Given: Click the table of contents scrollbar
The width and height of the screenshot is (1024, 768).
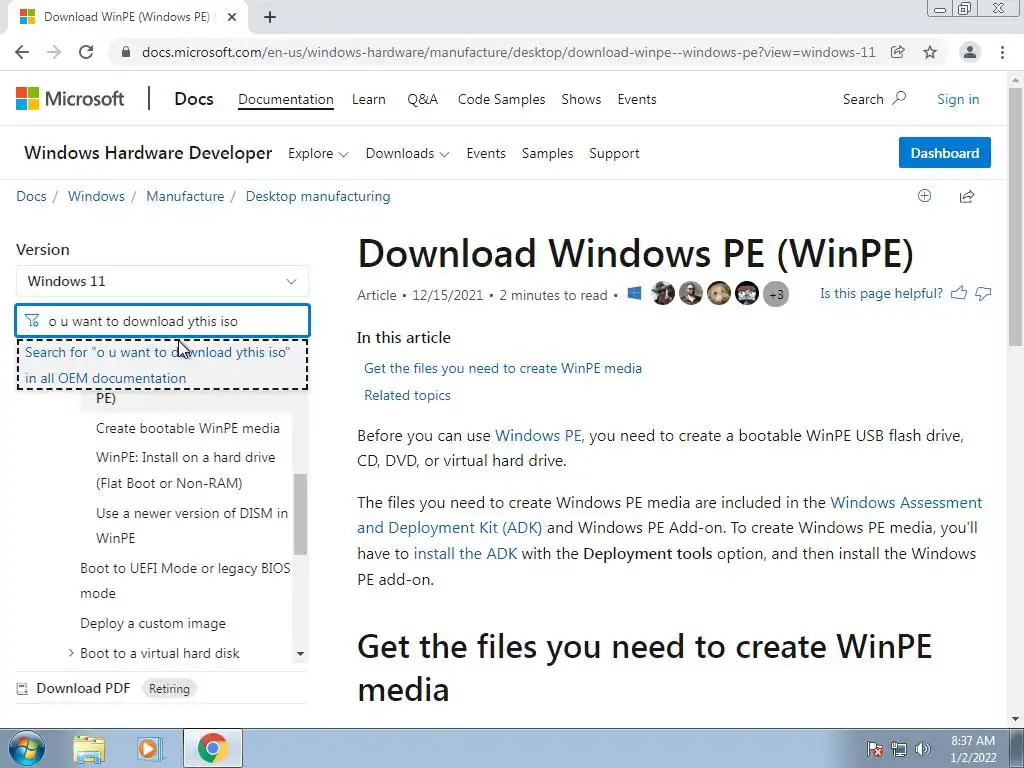Looking at the screenshot, I should tap(300, 514).
